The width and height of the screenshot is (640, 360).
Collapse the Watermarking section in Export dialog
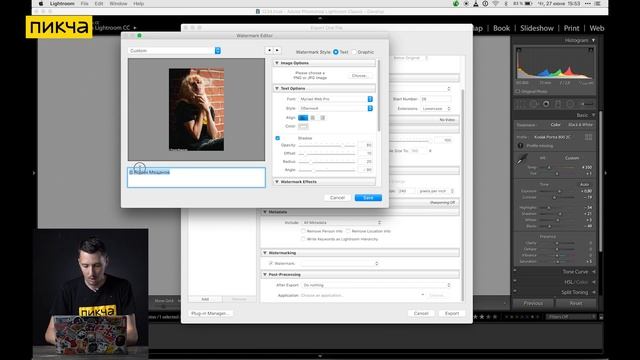tap(265, 253)
